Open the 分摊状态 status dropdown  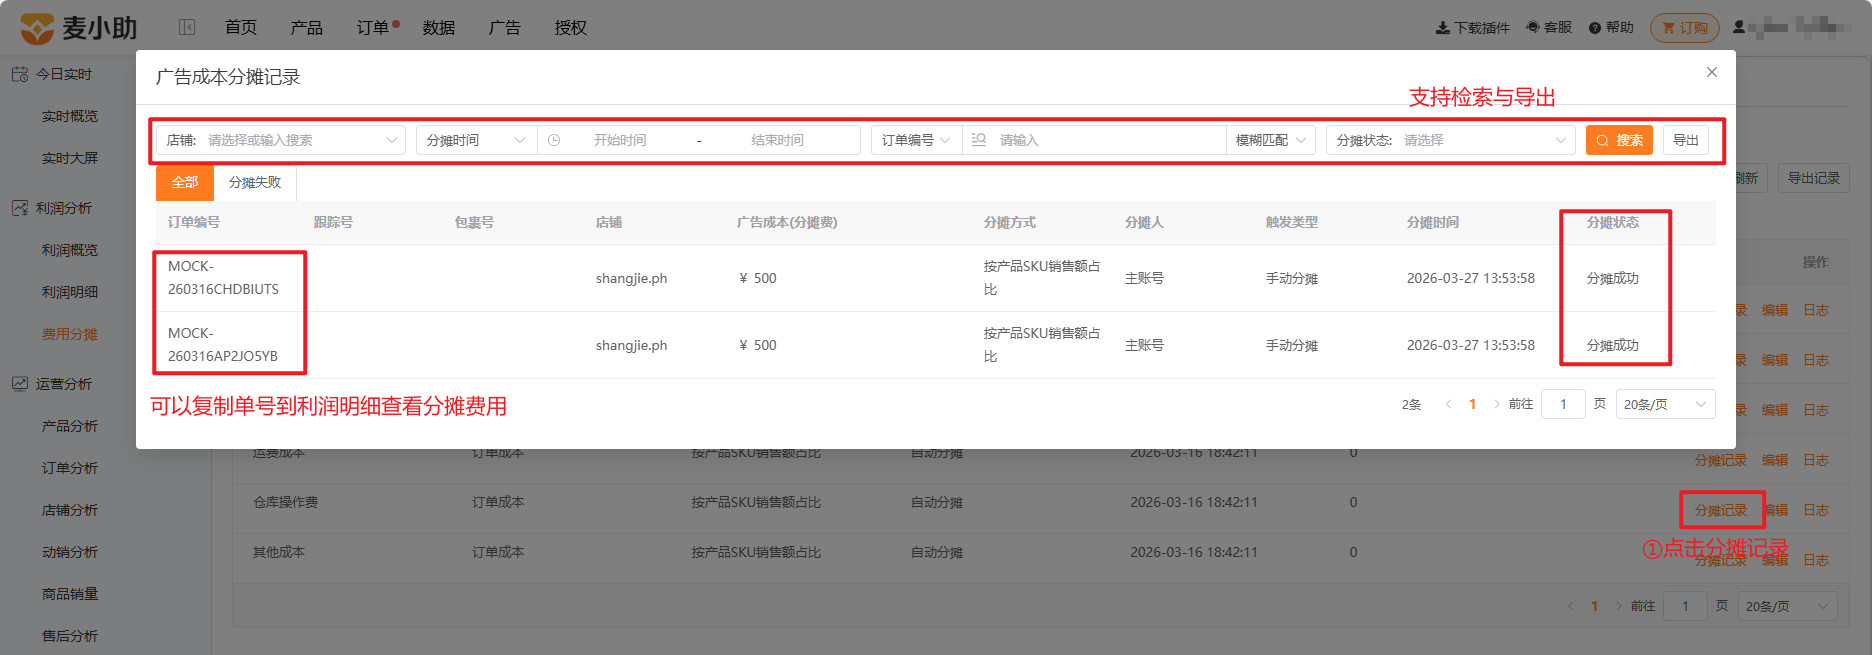click(1451, 140)
